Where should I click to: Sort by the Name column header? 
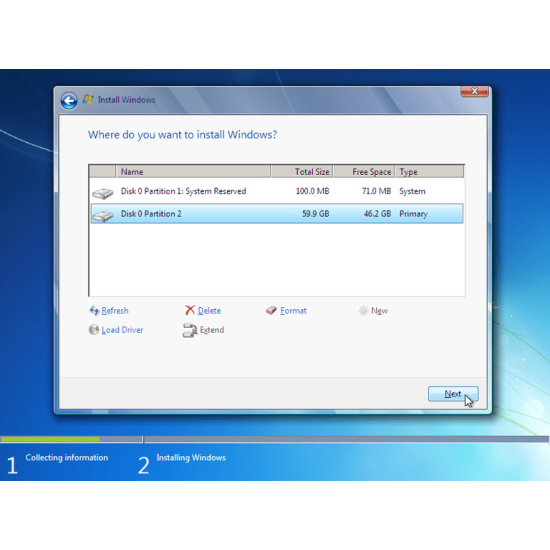pyautogui.click(x=193, y=172)
